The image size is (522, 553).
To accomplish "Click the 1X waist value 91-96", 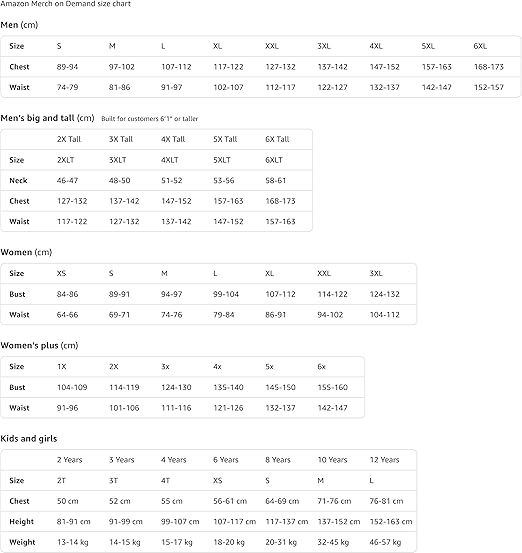I will click(67, 408).
